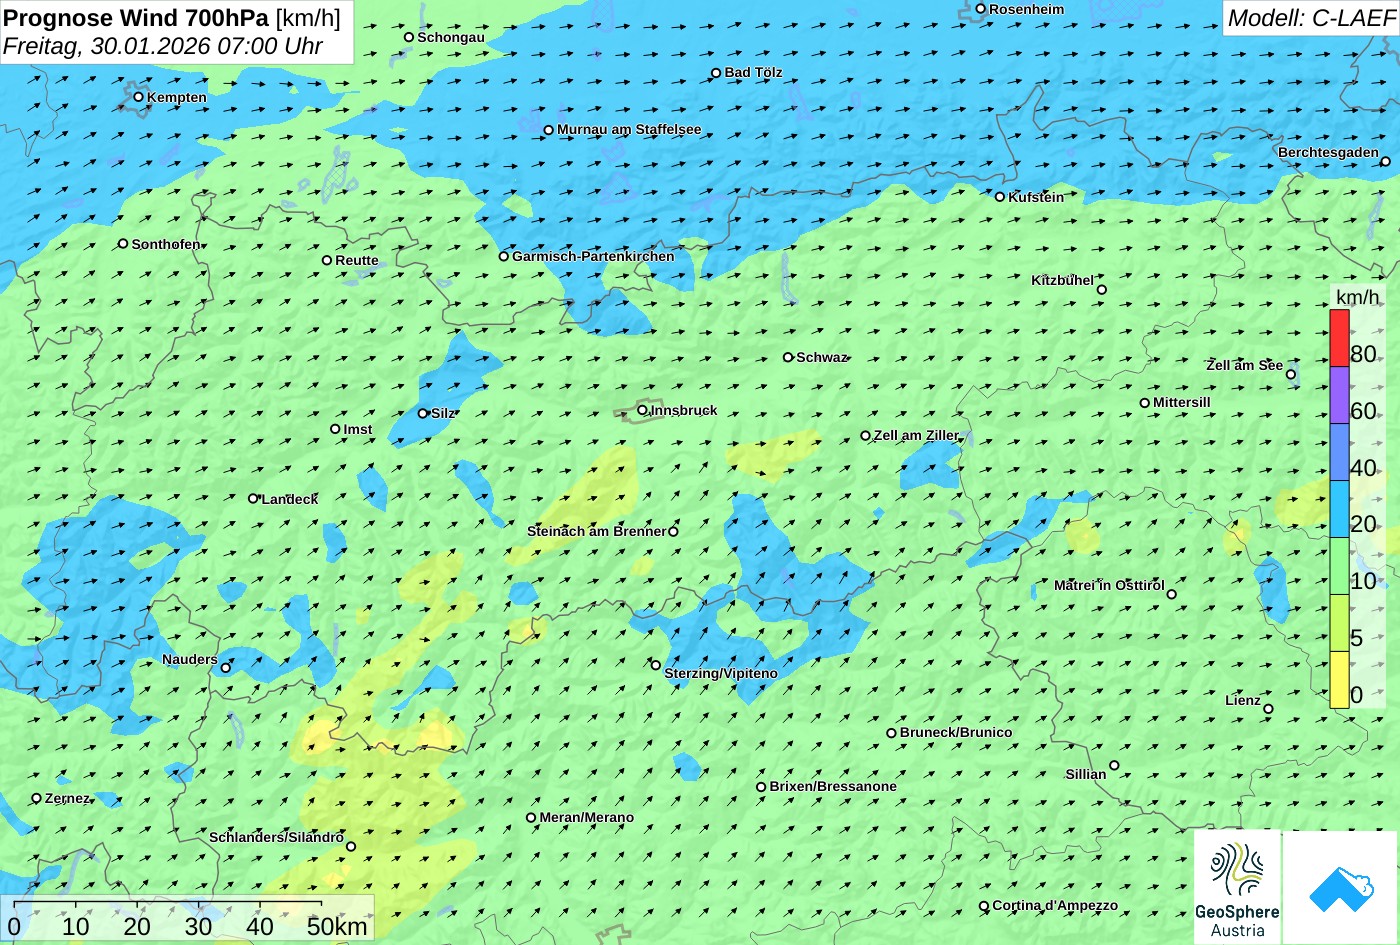Viewport: 1400px width, 945px height.
Task: Click the light blue 20 km/h legend swatch
Action: tap(1339, 509)
